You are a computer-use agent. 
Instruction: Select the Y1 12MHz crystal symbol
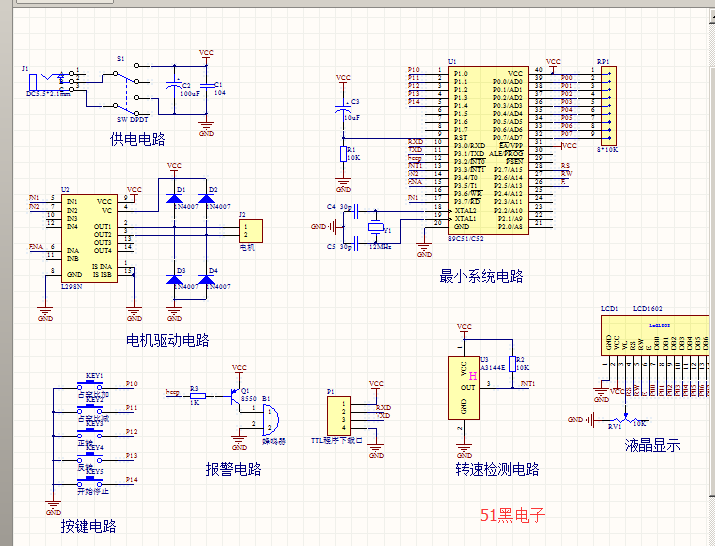click(x=376, y=227)
